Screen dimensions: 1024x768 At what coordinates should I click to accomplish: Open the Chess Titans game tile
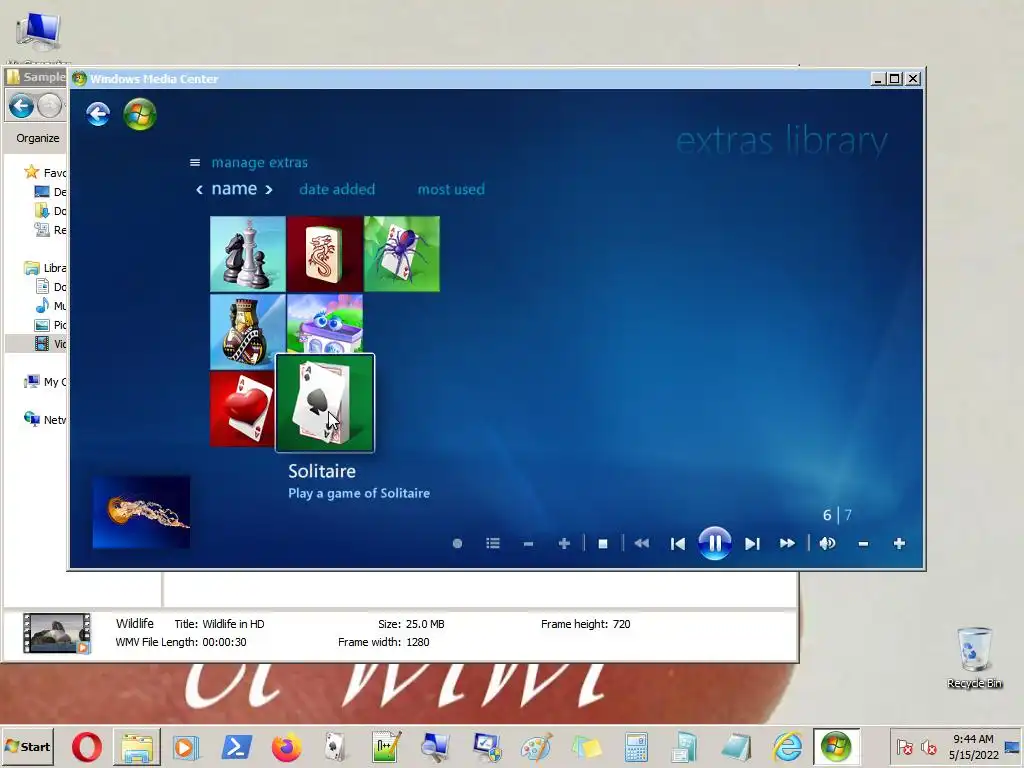(x=248, y=254)
